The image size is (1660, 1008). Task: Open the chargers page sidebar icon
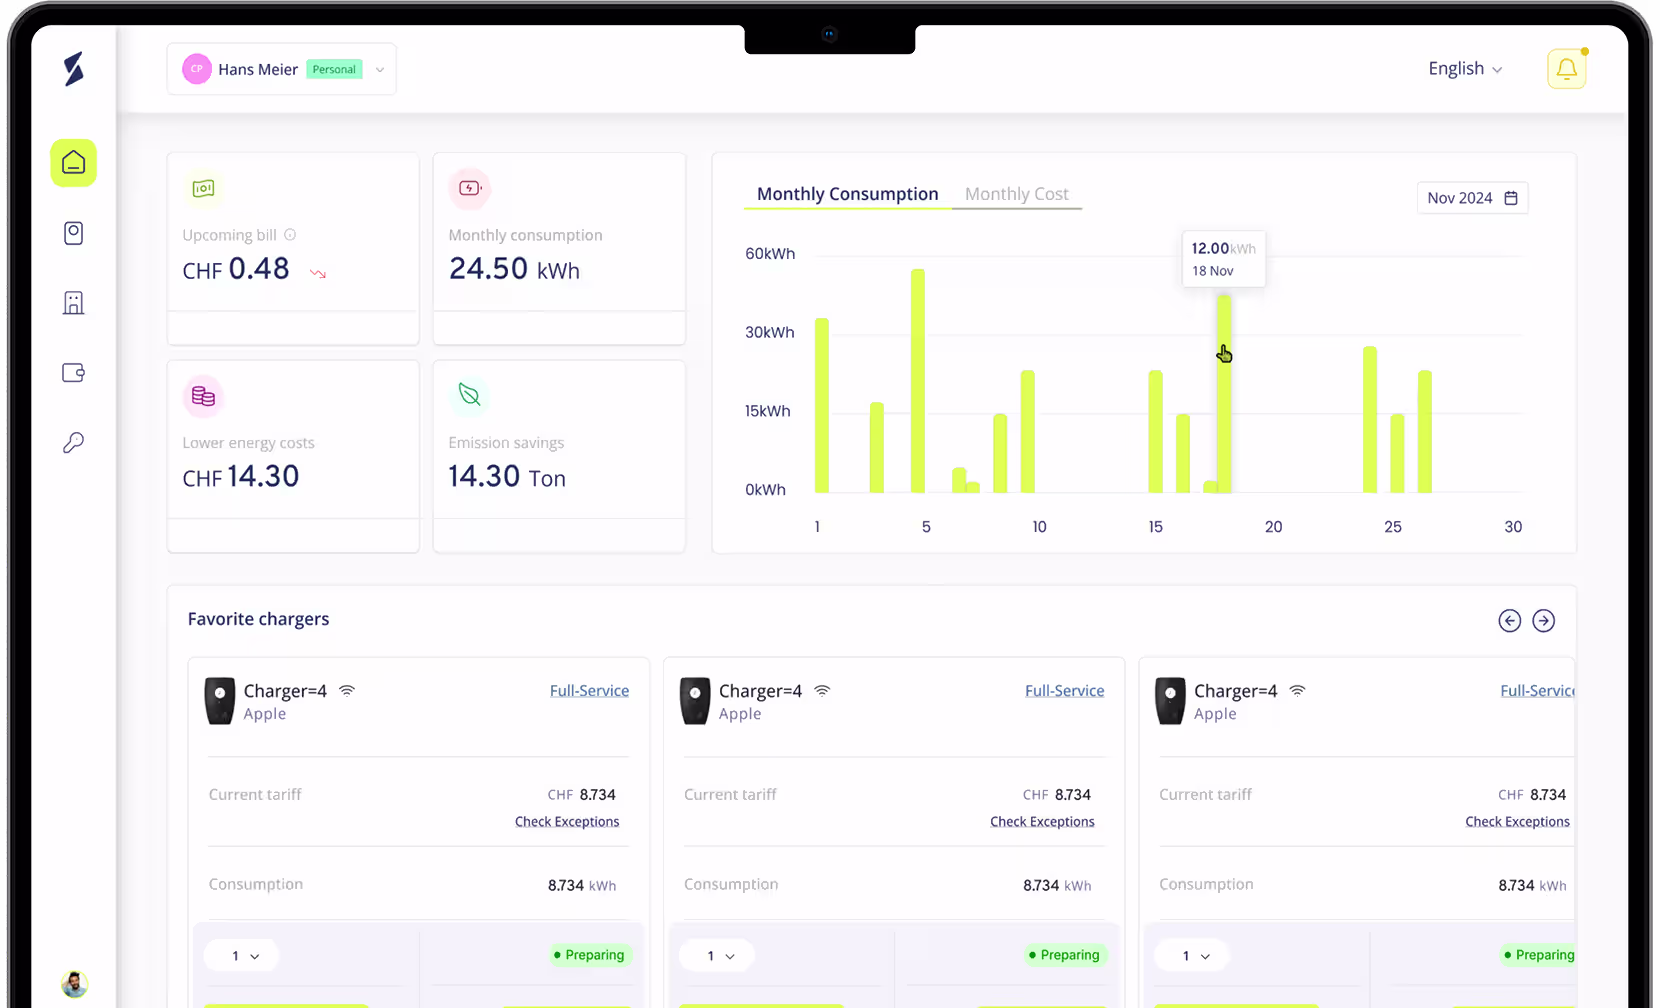[74, 233]
